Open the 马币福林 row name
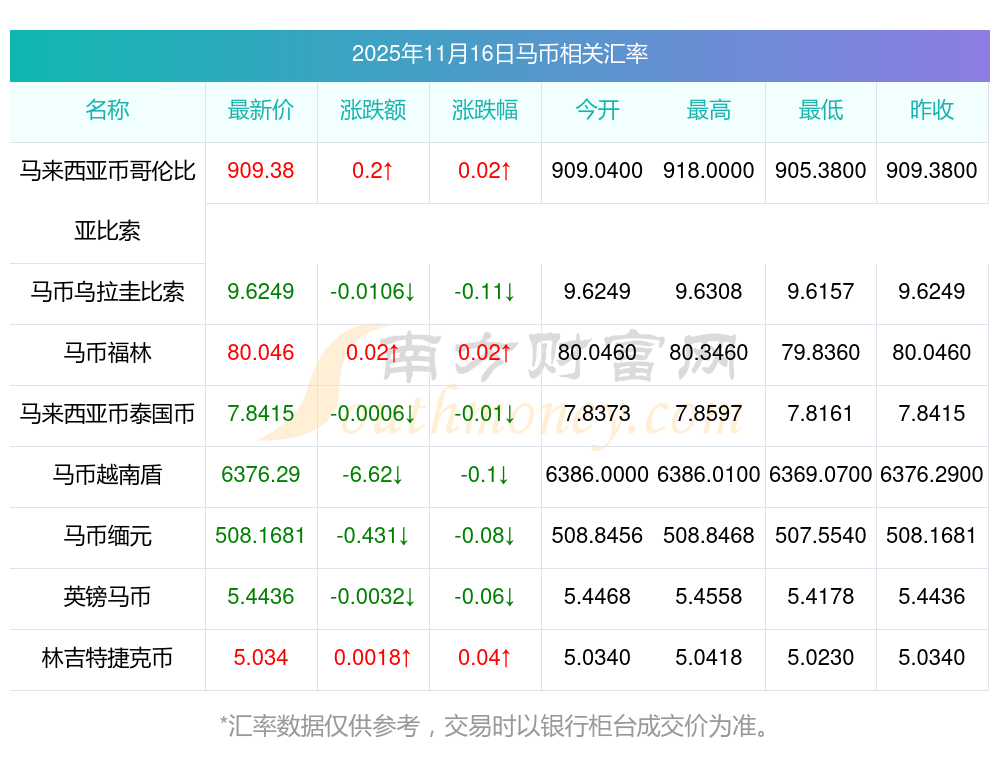Screen dimensions: 1000x757 [107, 353]
